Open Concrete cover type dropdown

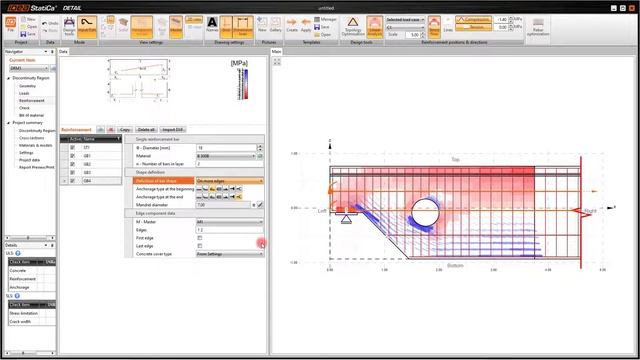tap(229, 254)
